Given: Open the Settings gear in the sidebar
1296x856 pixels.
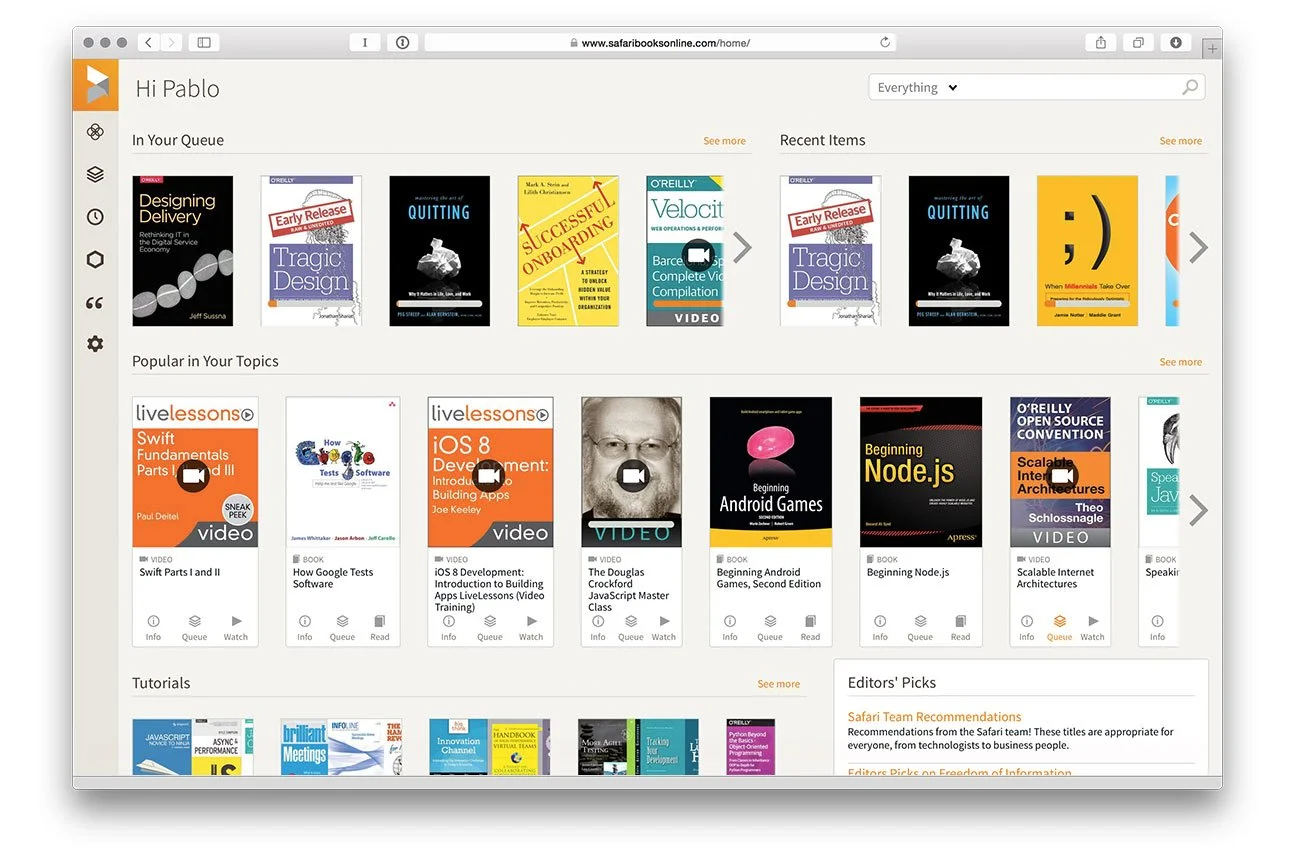Looking at the screenshot, I should [x=95, y=344].
